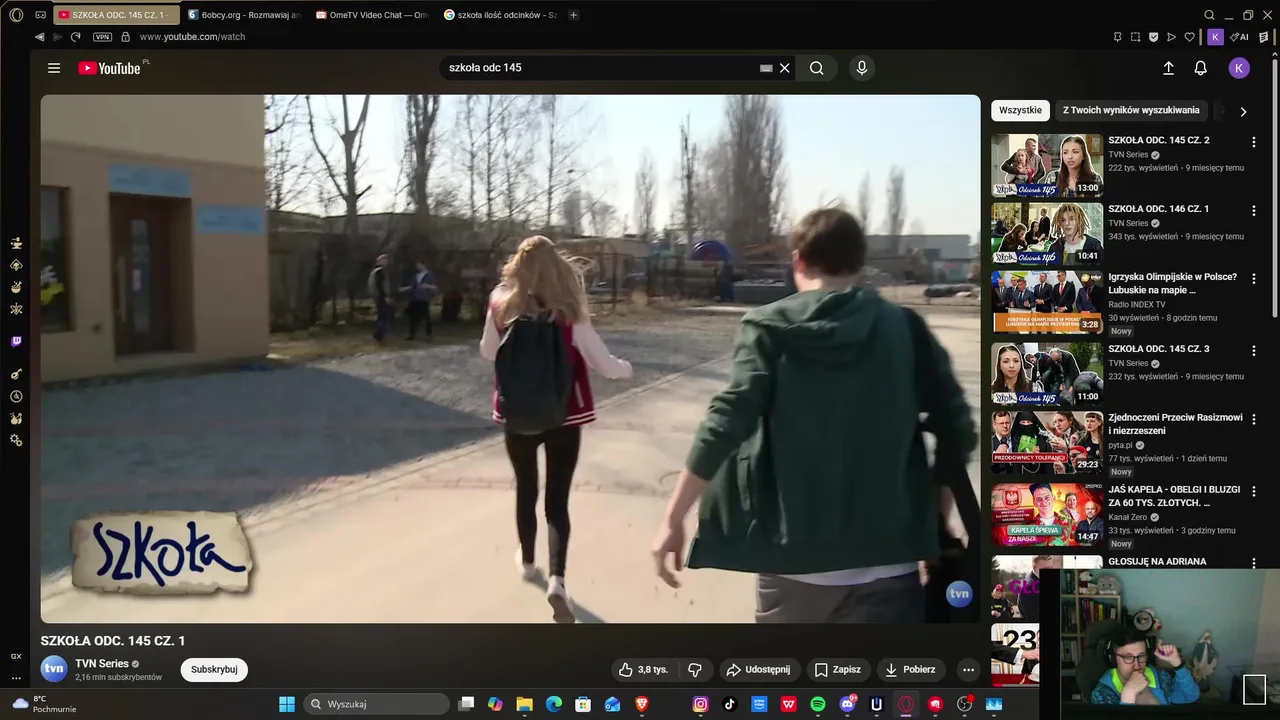Add the page to bookmarks with the heart
The height and width of the screenshot is (720, 1280).
pos(1189,37)
